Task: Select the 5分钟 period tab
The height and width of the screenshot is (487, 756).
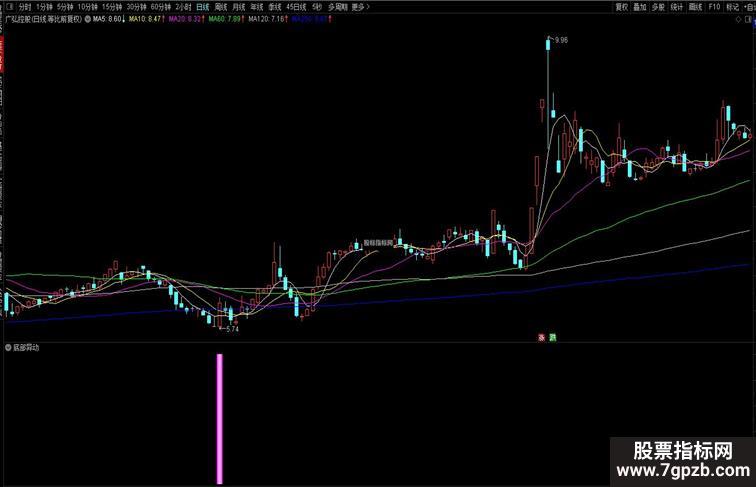Action: tap(65, 7)
